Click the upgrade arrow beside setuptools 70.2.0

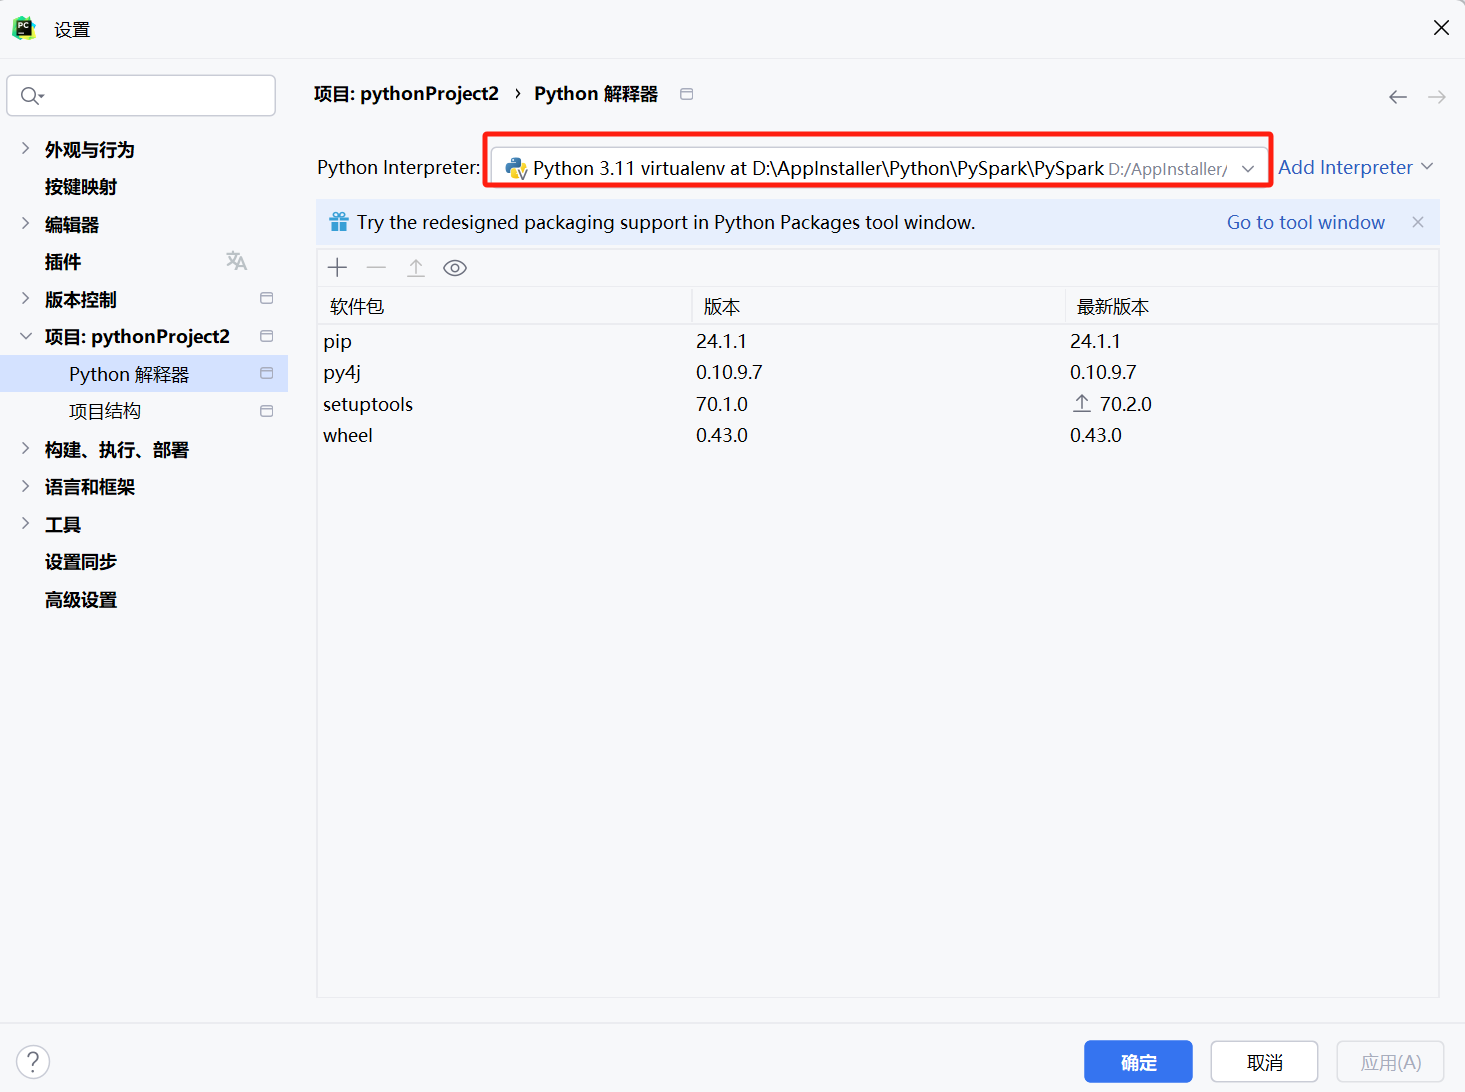coord(1080,403)
